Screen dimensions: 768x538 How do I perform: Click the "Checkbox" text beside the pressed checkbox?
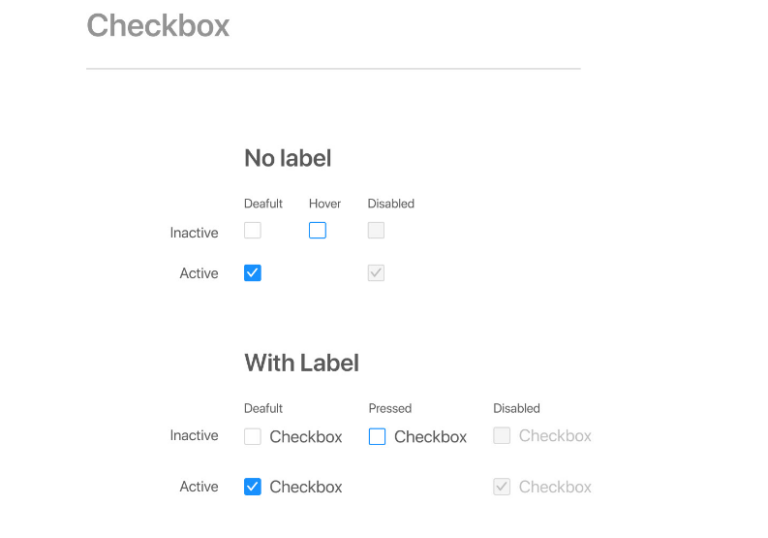(x=430, y=437)
